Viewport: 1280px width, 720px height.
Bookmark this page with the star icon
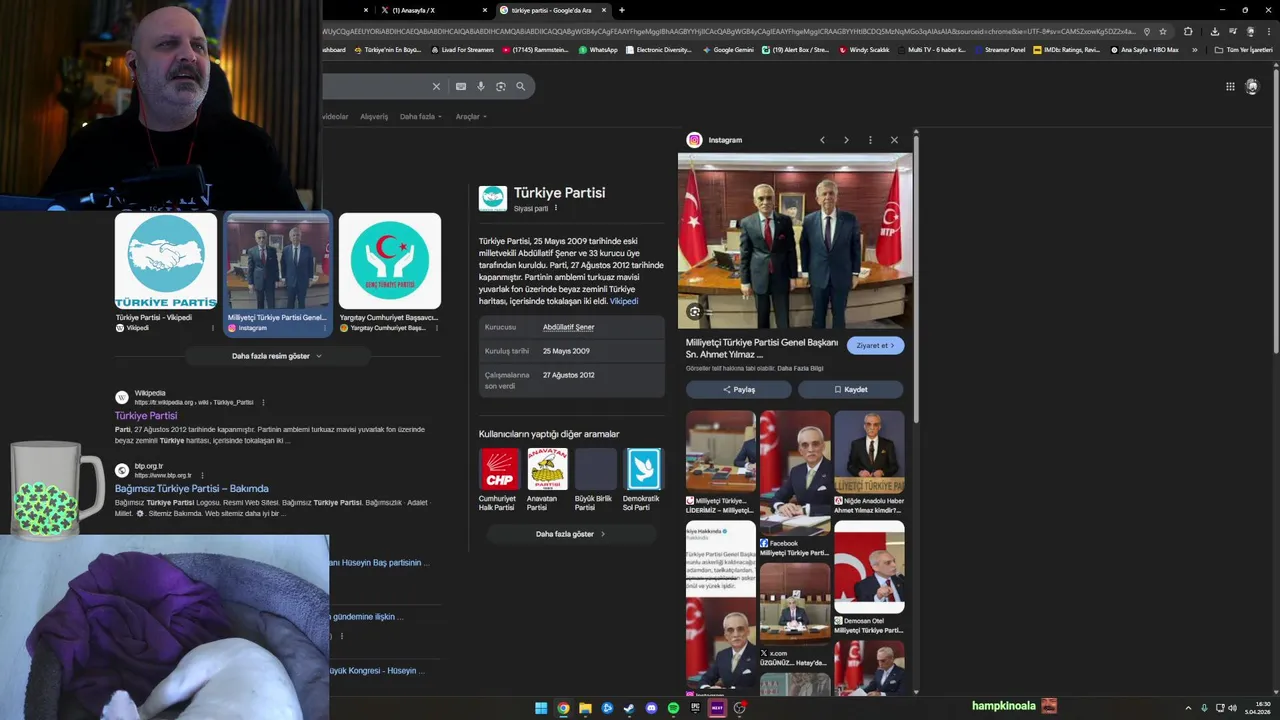tap(1162, 31)
